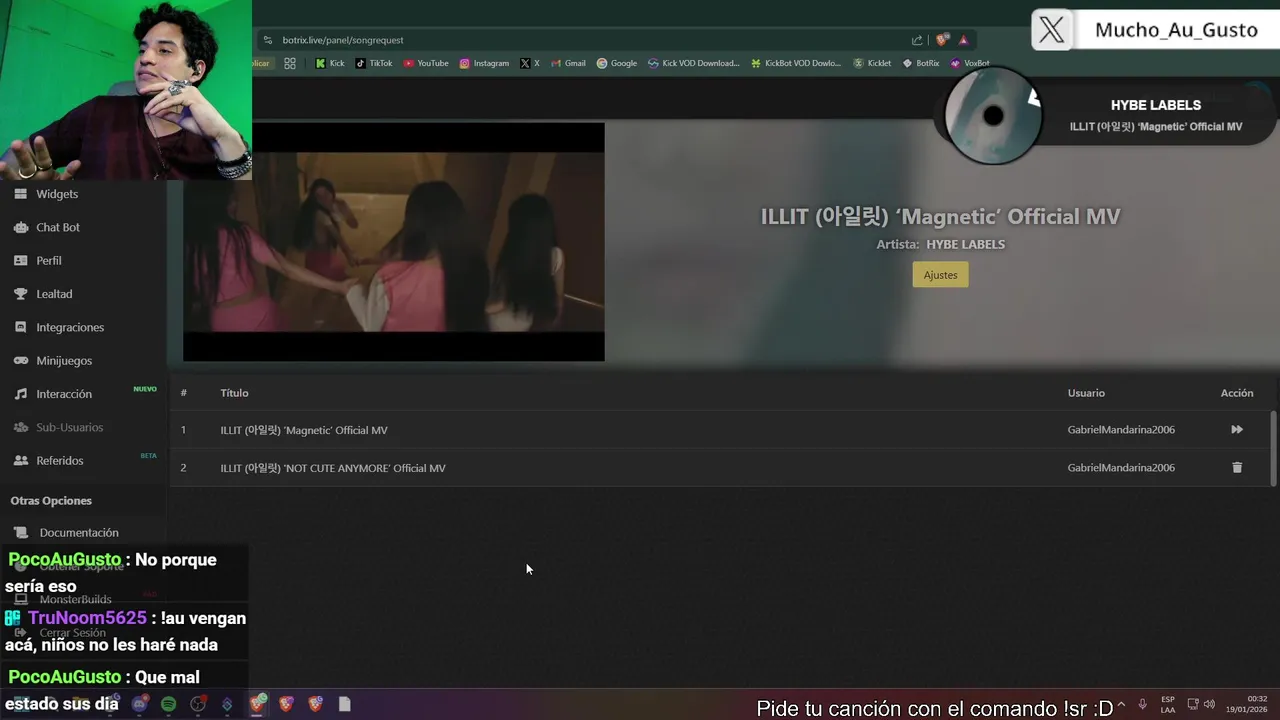Click the Acción column header
The width and height of the screenshot is (1280, 720).
(1237, 393)
